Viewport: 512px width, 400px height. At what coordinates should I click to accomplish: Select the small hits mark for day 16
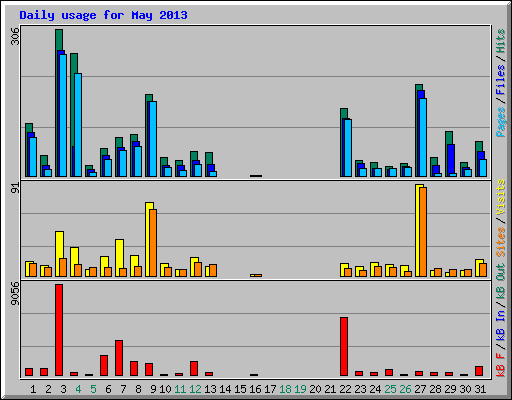[256, 176]
